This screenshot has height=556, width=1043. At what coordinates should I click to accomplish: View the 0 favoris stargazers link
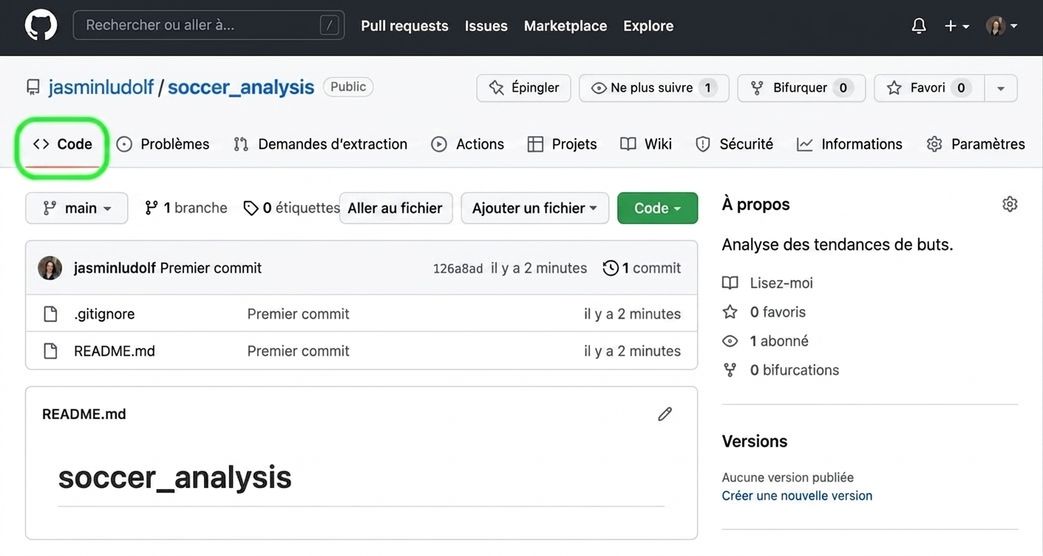tap(764, 312)
